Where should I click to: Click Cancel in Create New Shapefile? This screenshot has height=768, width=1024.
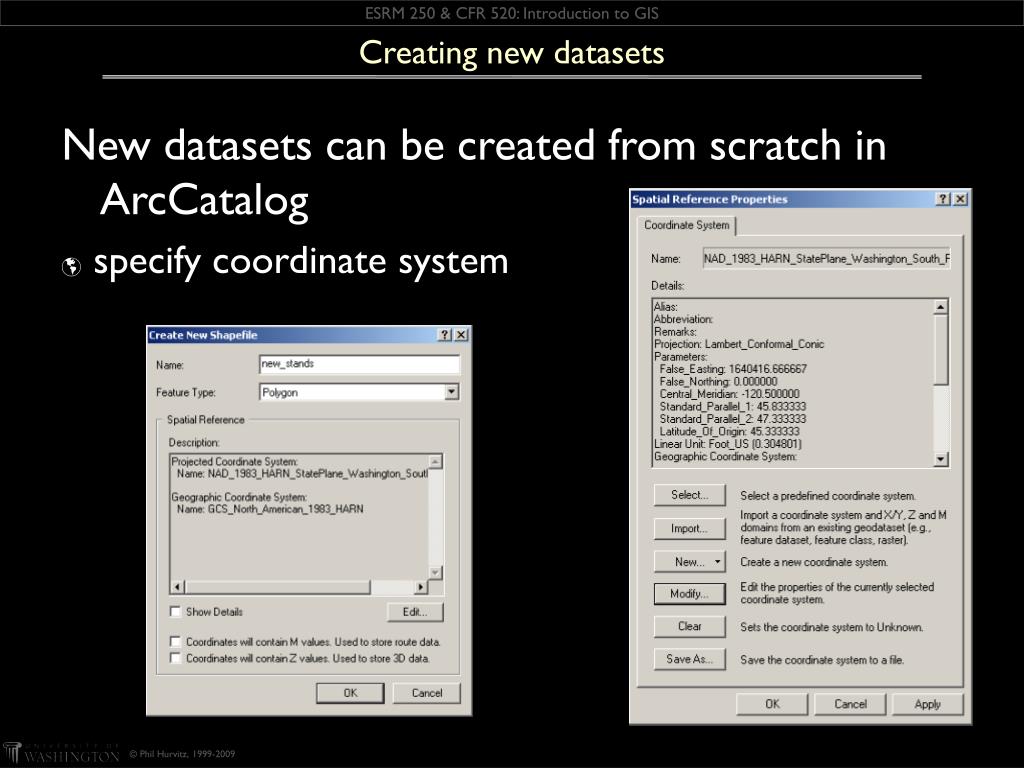point(426,693)
